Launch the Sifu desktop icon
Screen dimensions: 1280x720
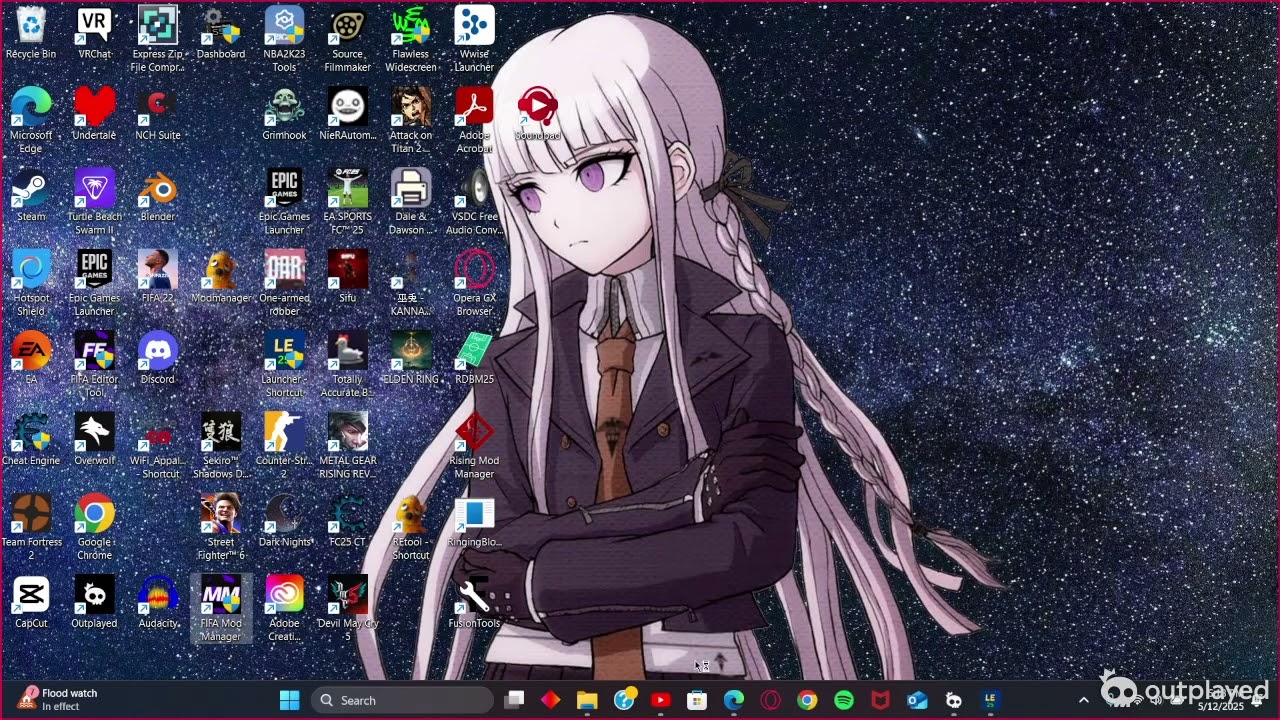click(x=347, y=276)
